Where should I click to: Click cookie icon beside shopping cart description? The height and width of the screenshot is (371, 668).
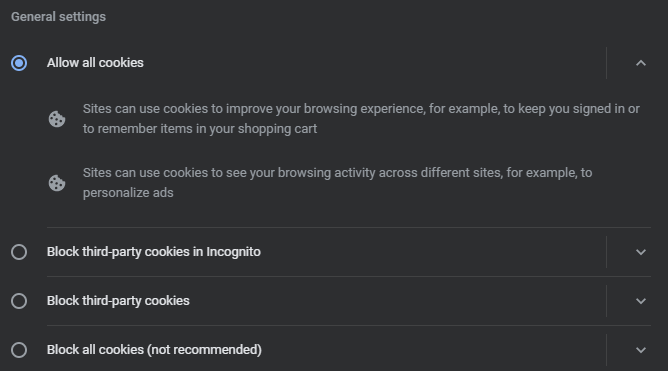tap(57, 119)
